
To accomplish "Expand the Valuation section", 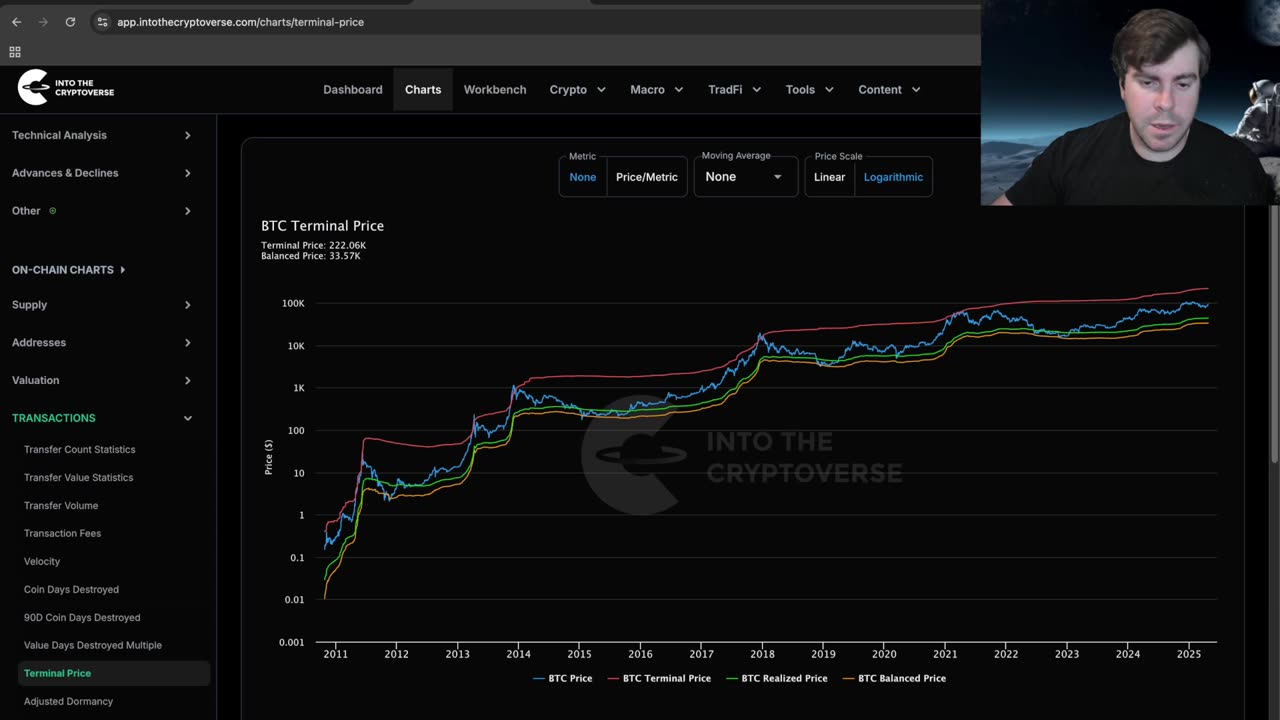I will click(x=102, y=381).
